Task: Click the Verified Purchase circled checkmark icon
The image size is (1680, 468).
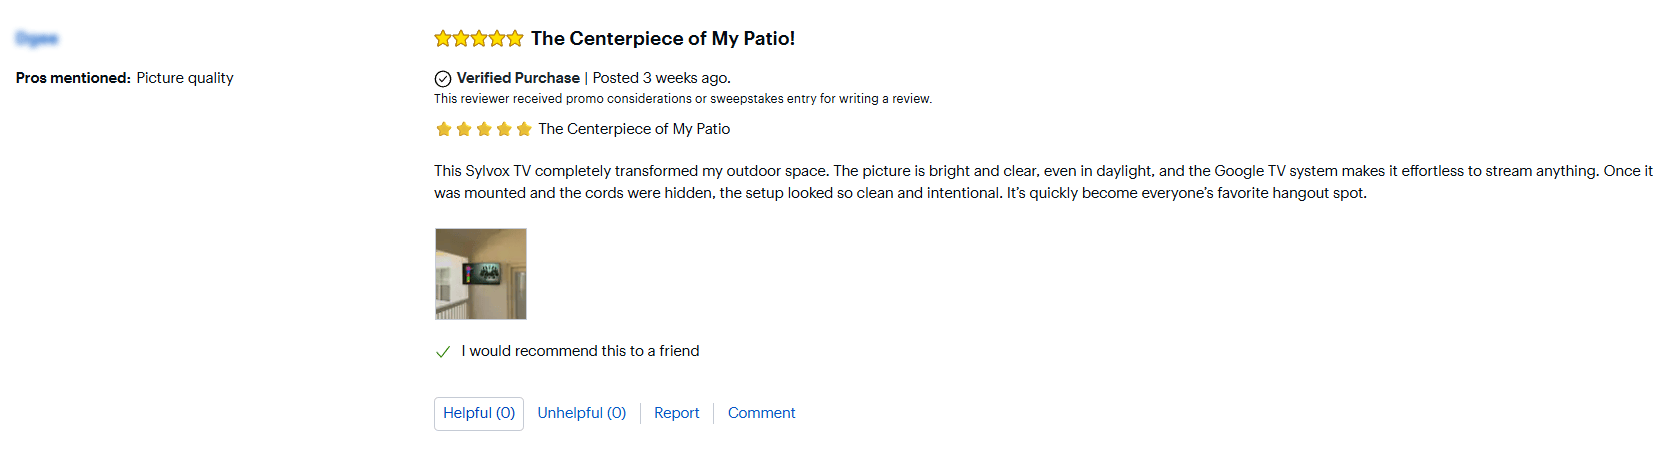Action: tap(443, 78)
